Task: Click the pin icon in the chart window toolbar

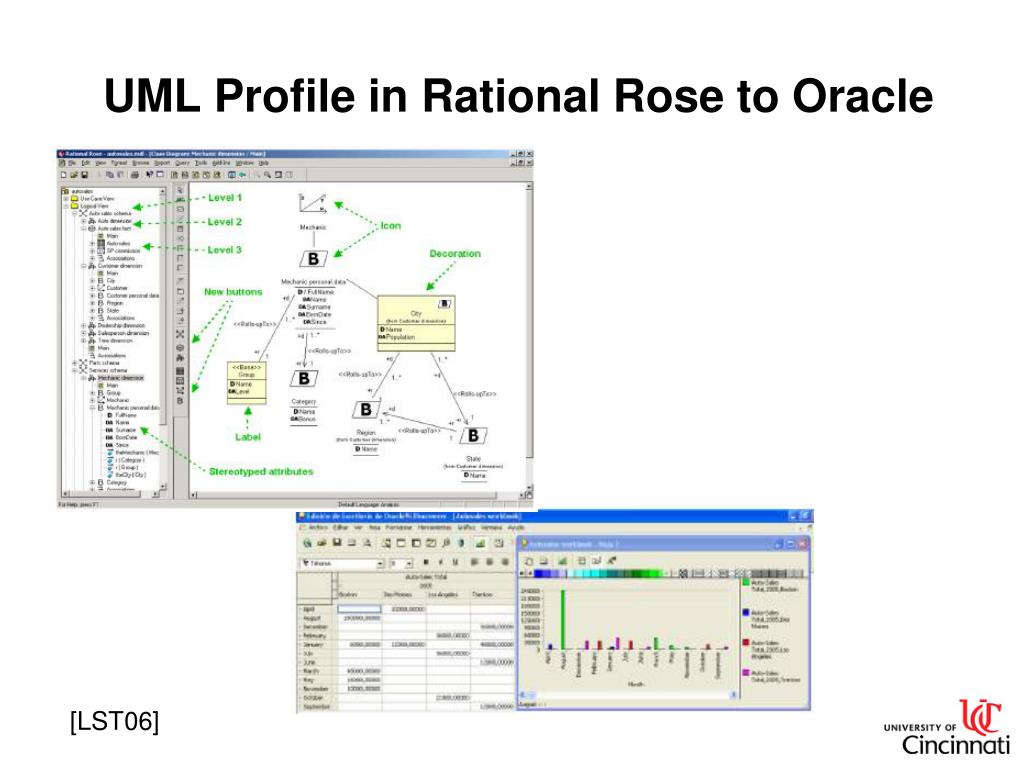Action: click(612, 560)
